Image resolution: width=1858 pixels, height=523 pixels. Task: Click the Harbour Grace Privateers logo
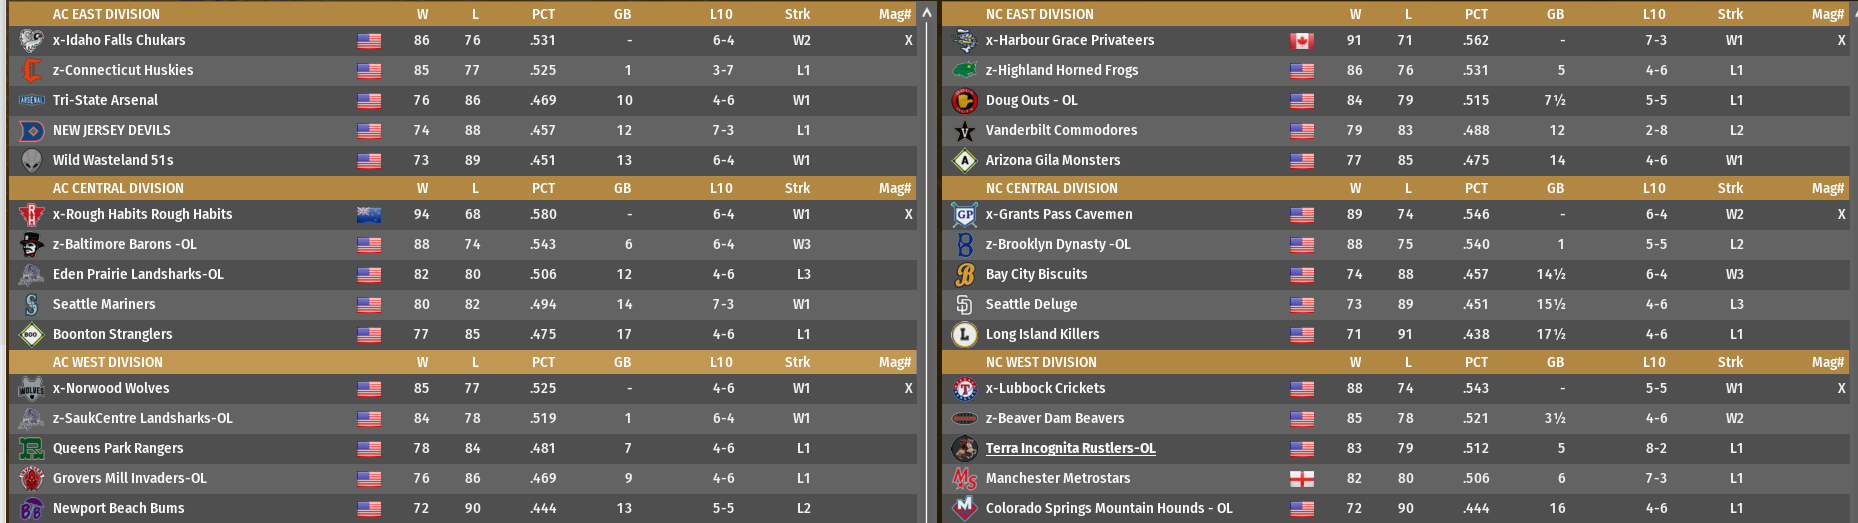[x=964, y=41]
